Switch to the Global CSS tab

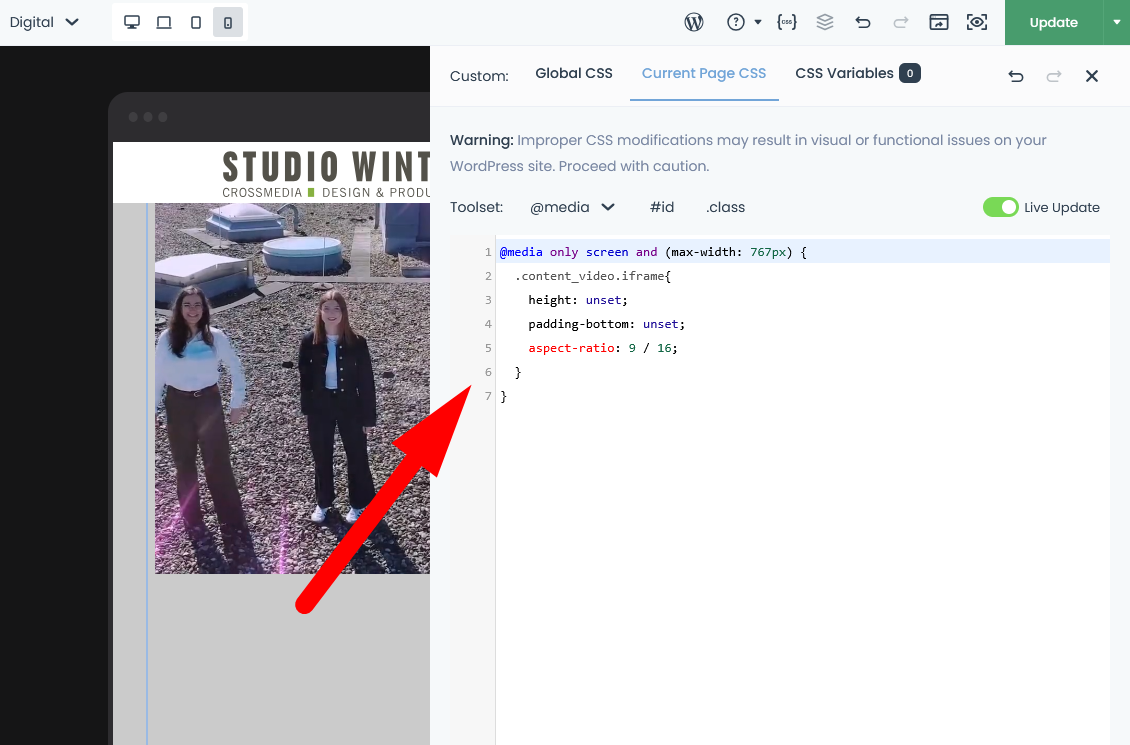tap(574, 73)
